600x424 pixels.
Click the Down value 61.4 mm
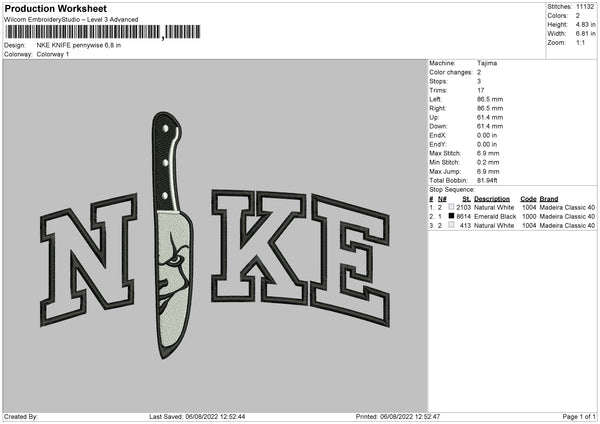click(x=490, y=126)
